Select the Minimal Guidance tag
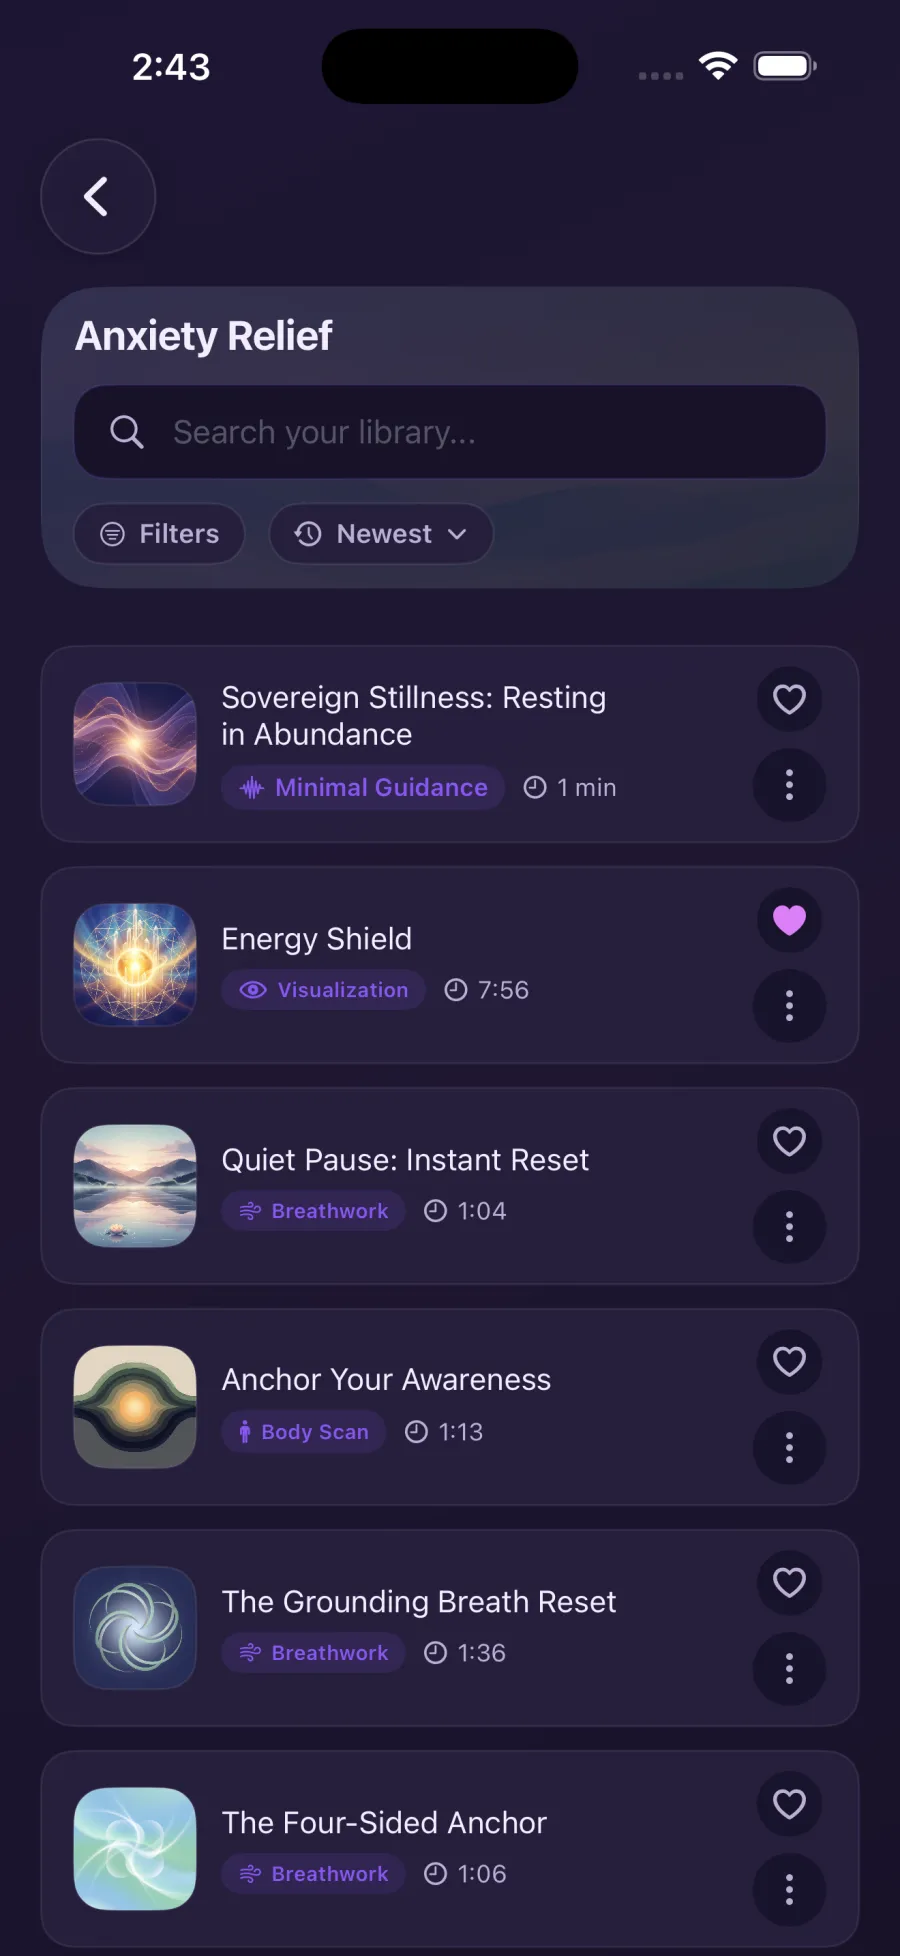 pos(363,788)
